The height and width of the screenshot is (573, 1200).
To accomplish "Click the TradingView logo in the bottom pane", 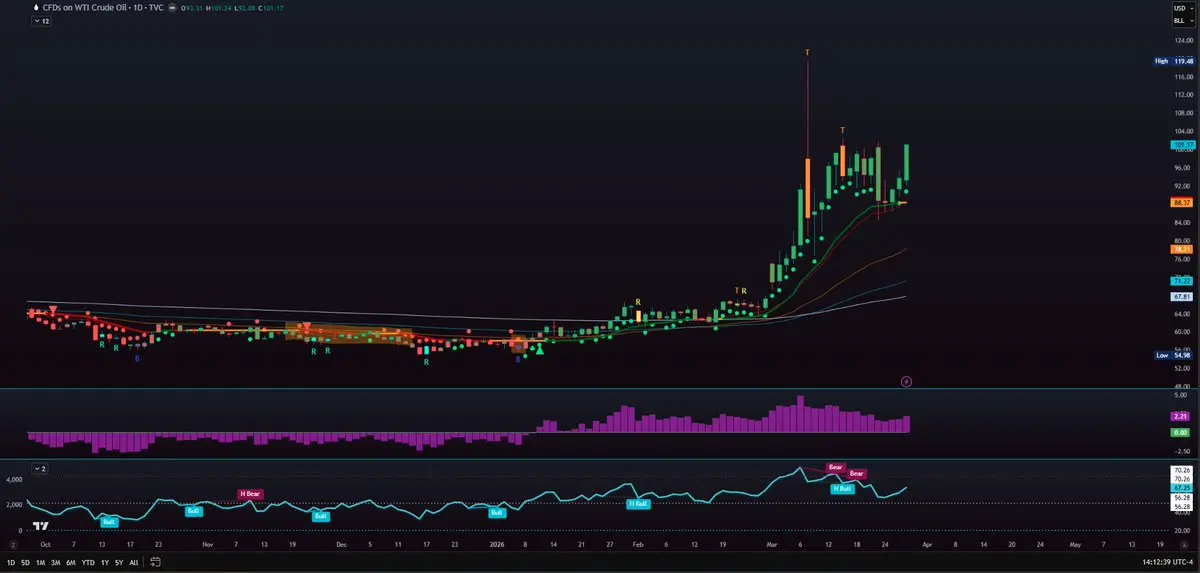I will tap(41, 525).
